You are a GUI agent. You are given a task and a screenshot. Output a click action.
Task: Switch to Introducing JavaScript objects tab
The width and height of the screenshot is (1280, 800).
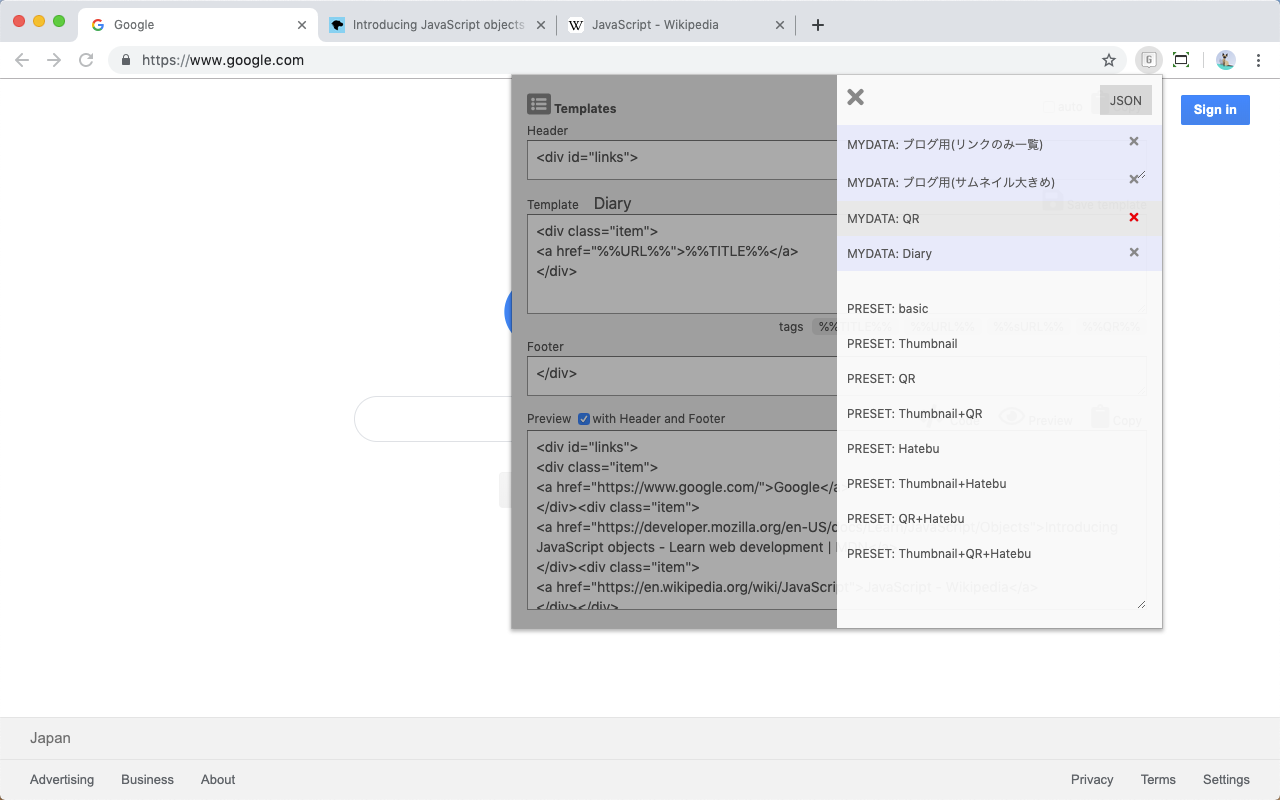click(x=438, y=25)
